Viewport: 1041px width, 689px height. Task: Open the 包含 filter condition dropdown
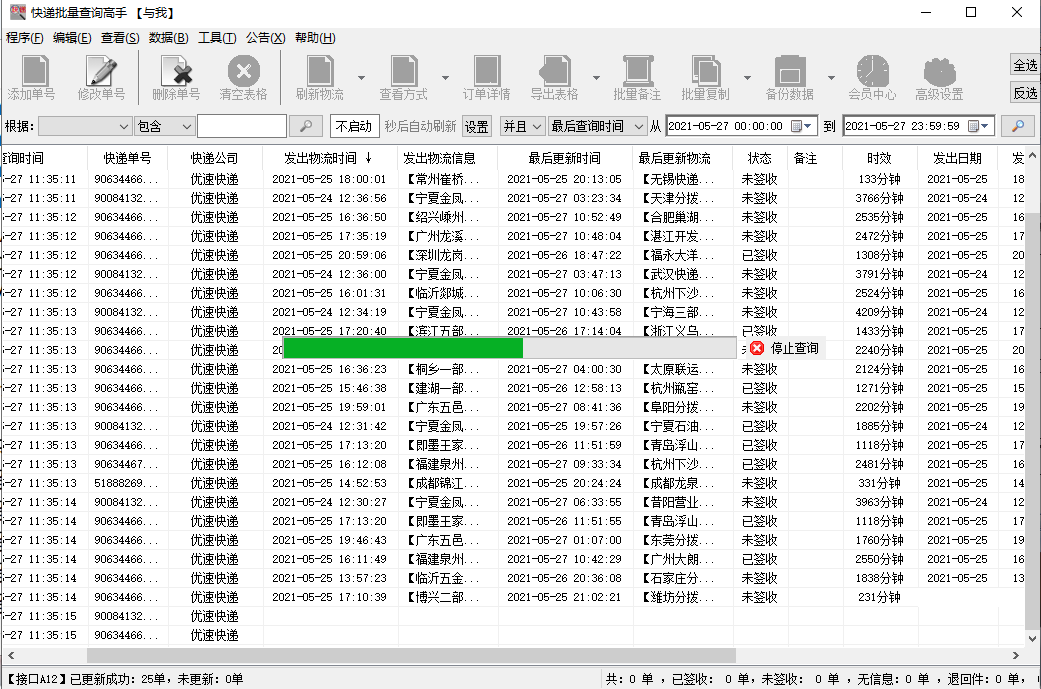(163, 126)
